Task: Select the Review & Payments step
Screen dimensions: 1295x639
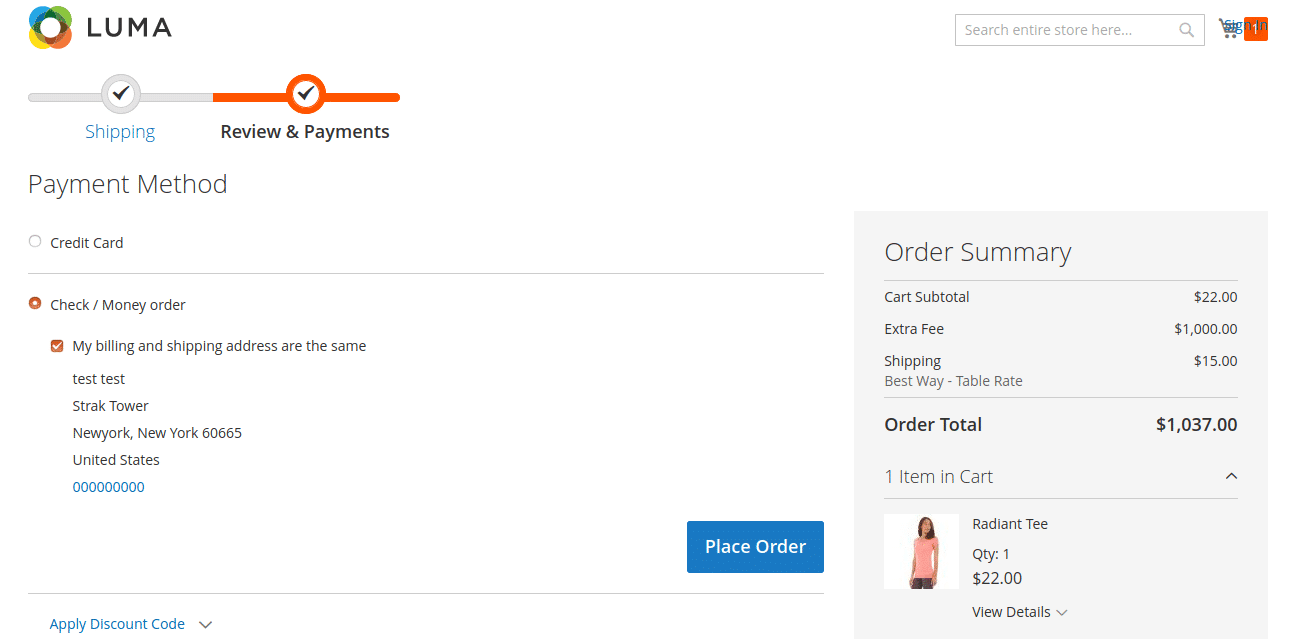Action: pyautogui.click(x=305, y=131)
